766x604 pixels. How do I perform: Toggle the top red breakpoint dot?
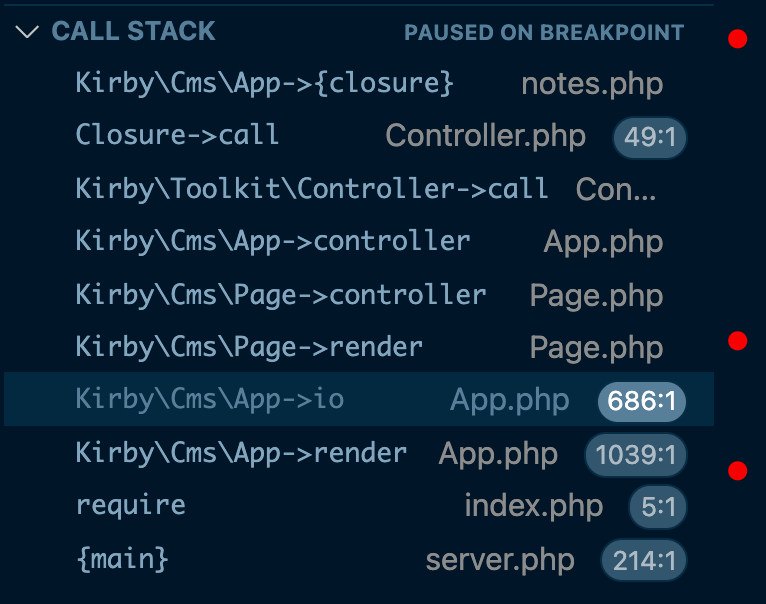point(738,39)
